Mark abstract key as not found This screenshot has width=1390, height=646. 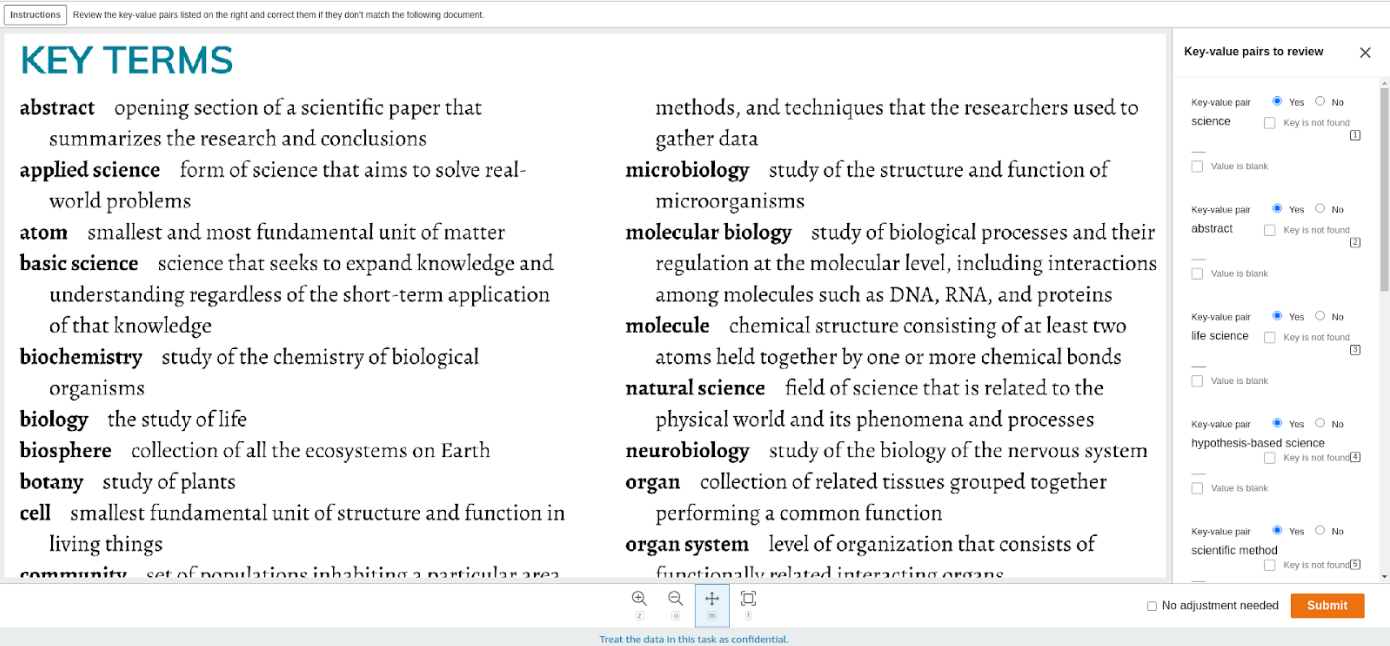click(x=1270, y=230)
